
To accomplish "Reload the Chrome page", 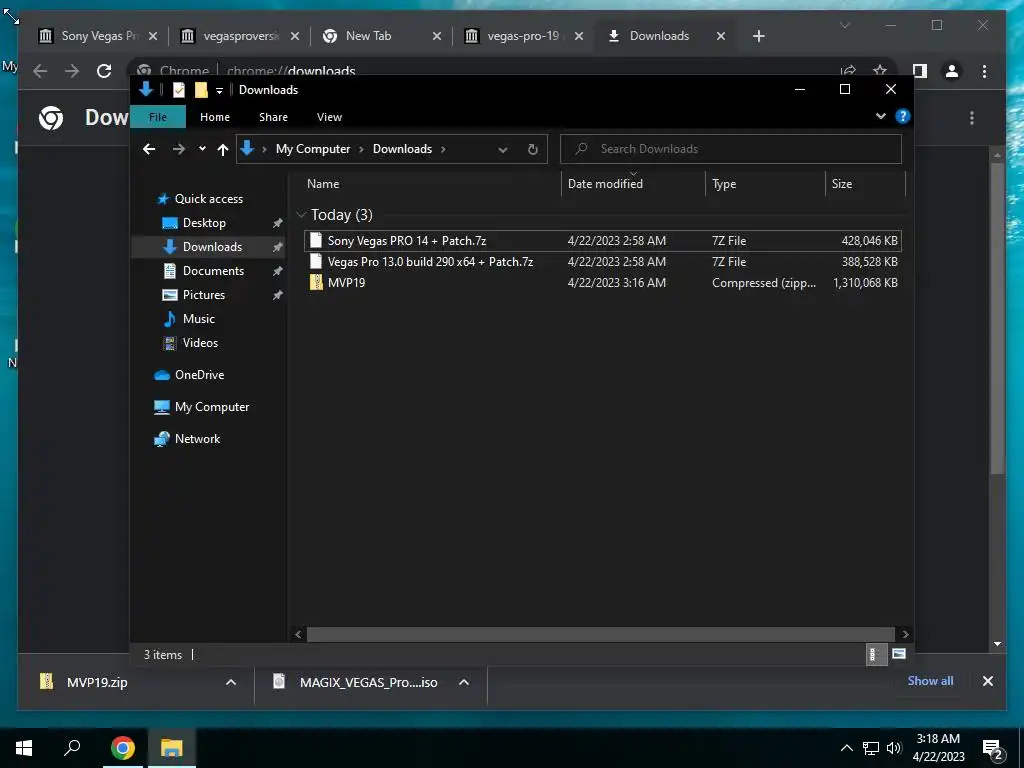I will pyautogui.click(x=104, y=71).
